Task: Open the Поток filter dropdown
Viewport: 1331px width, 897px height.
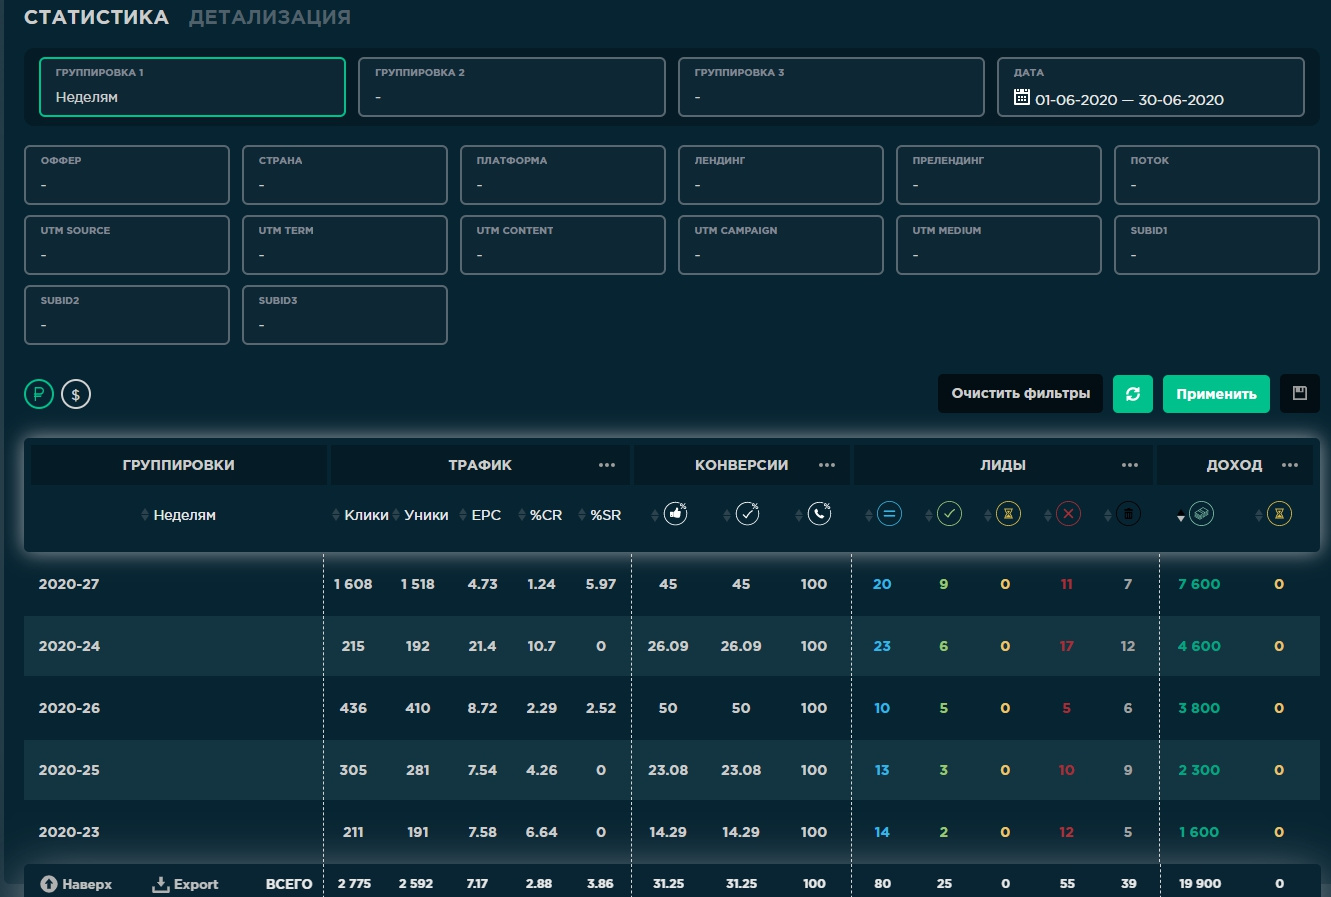Action: 1217,175
